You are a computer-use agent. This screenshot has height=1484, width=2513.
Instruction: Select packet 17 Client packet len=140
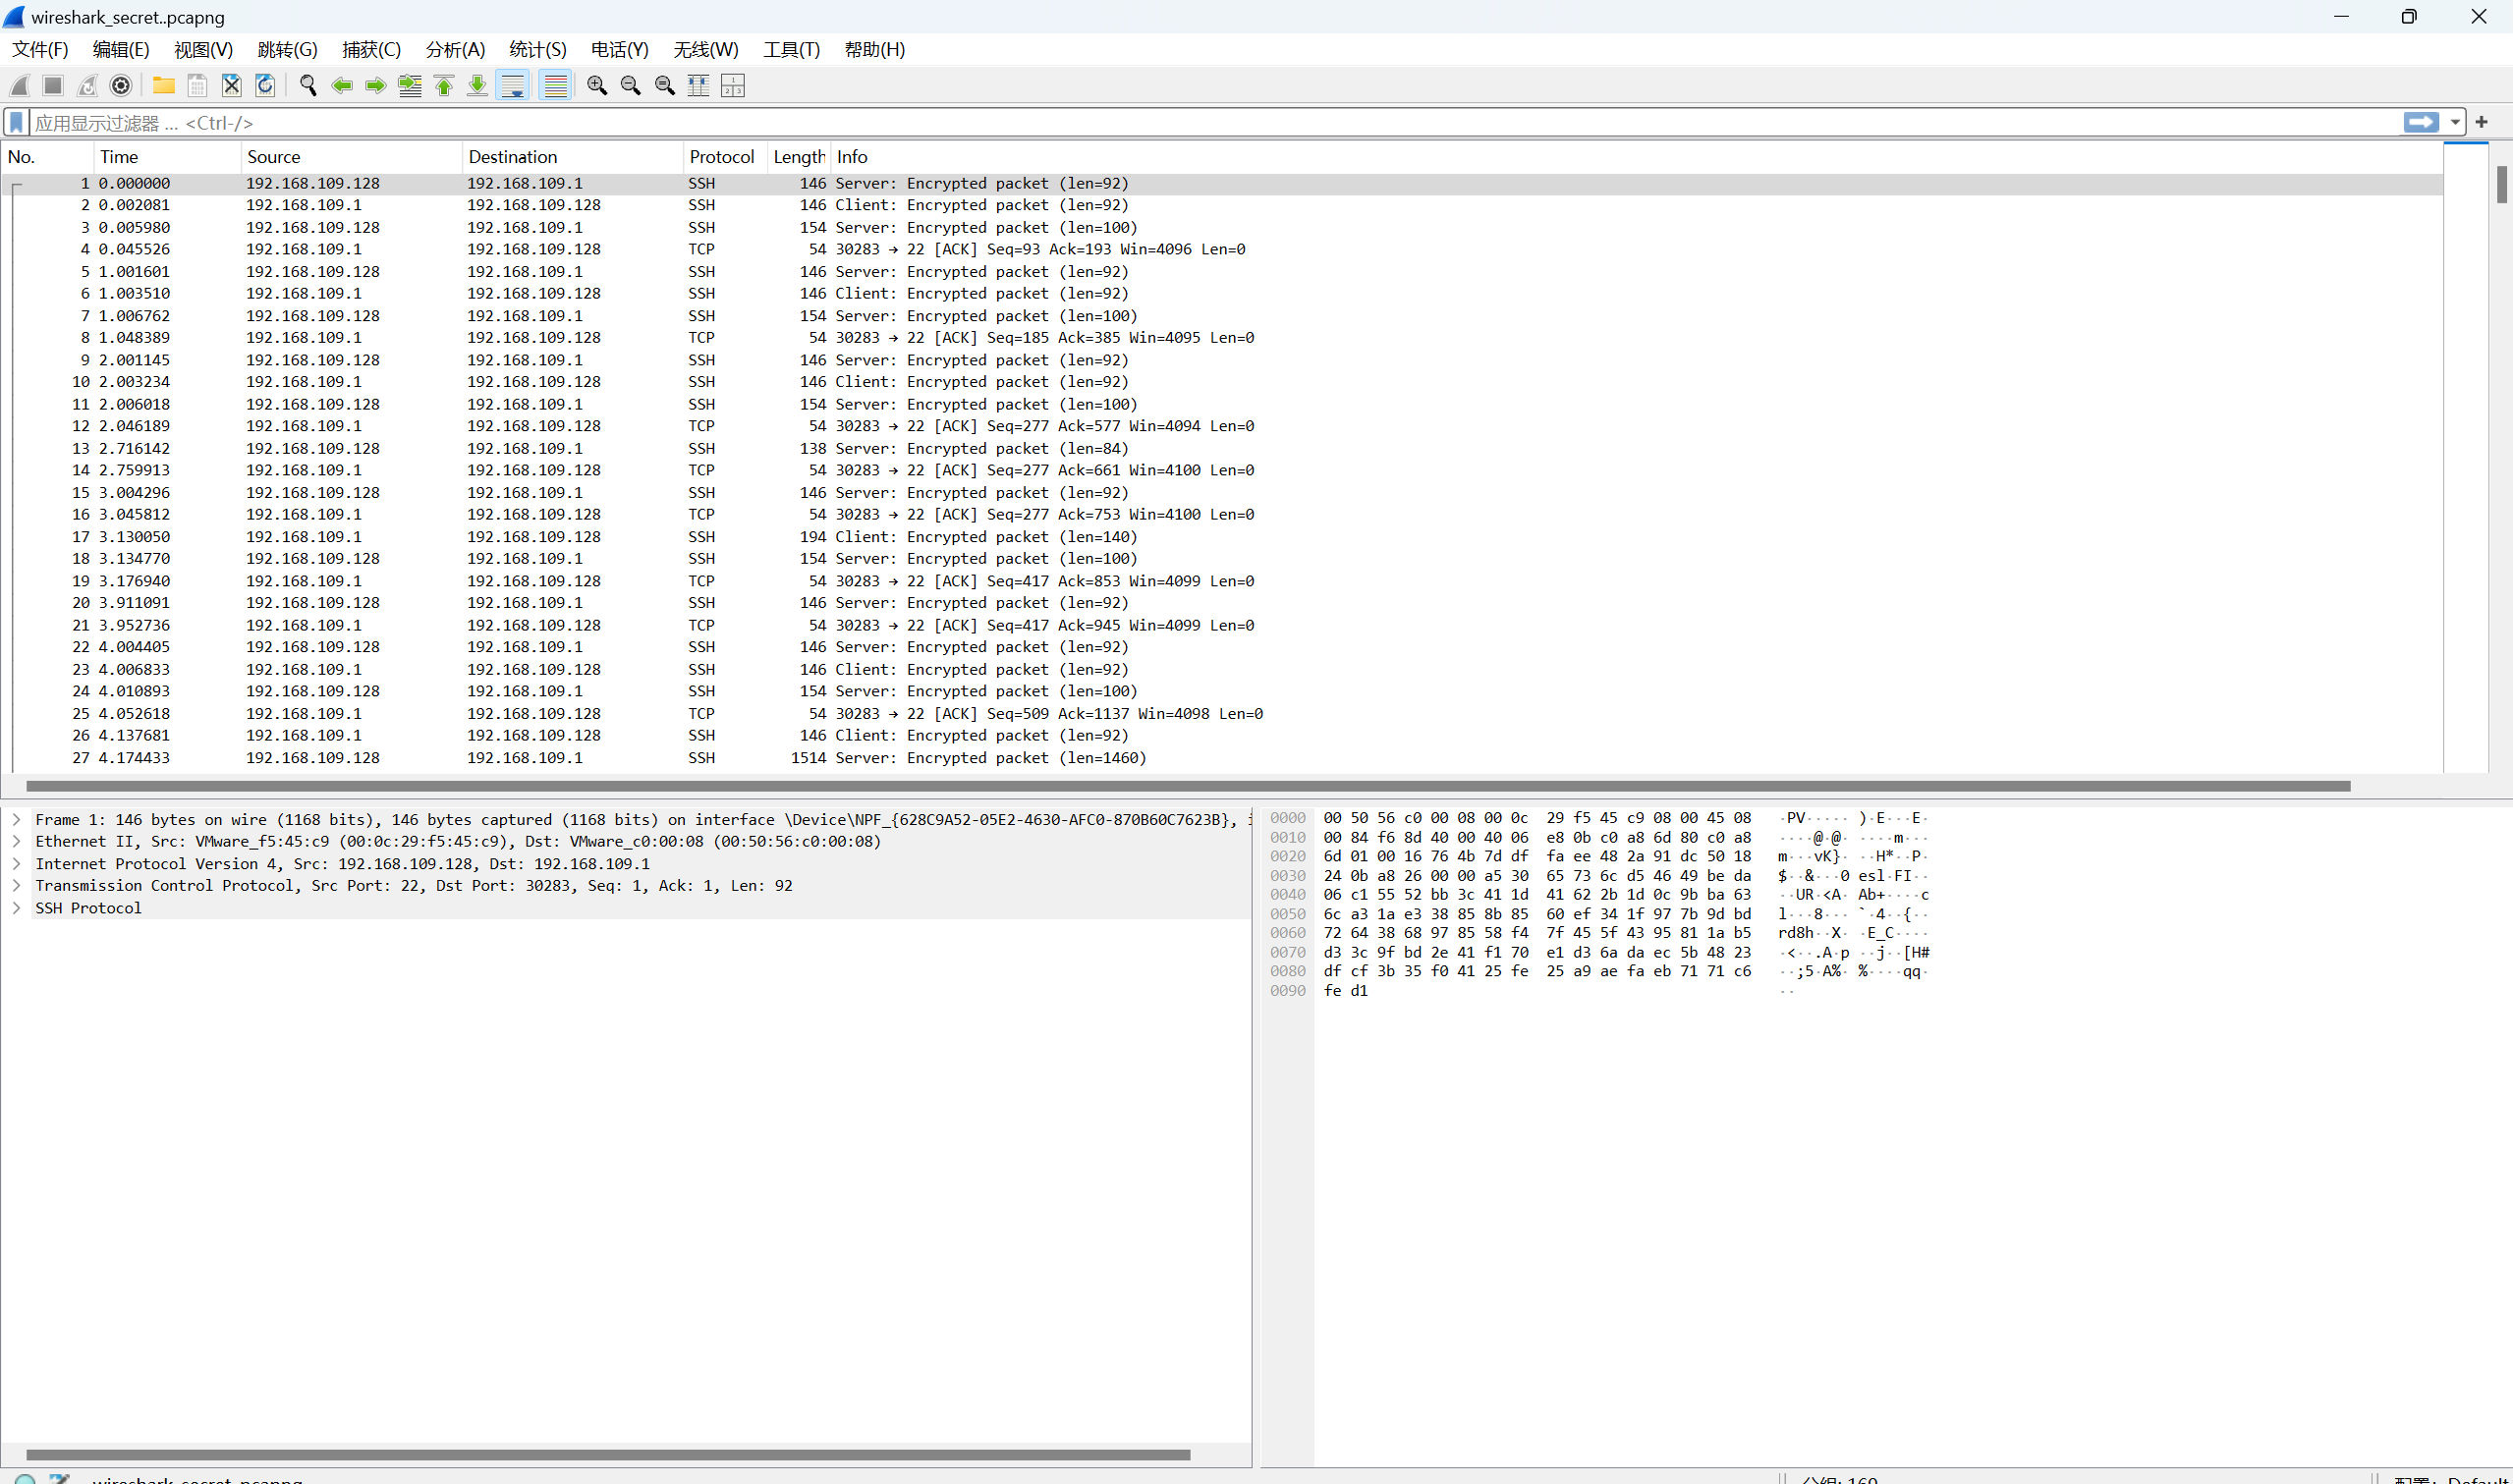[x=1222, y=536]
